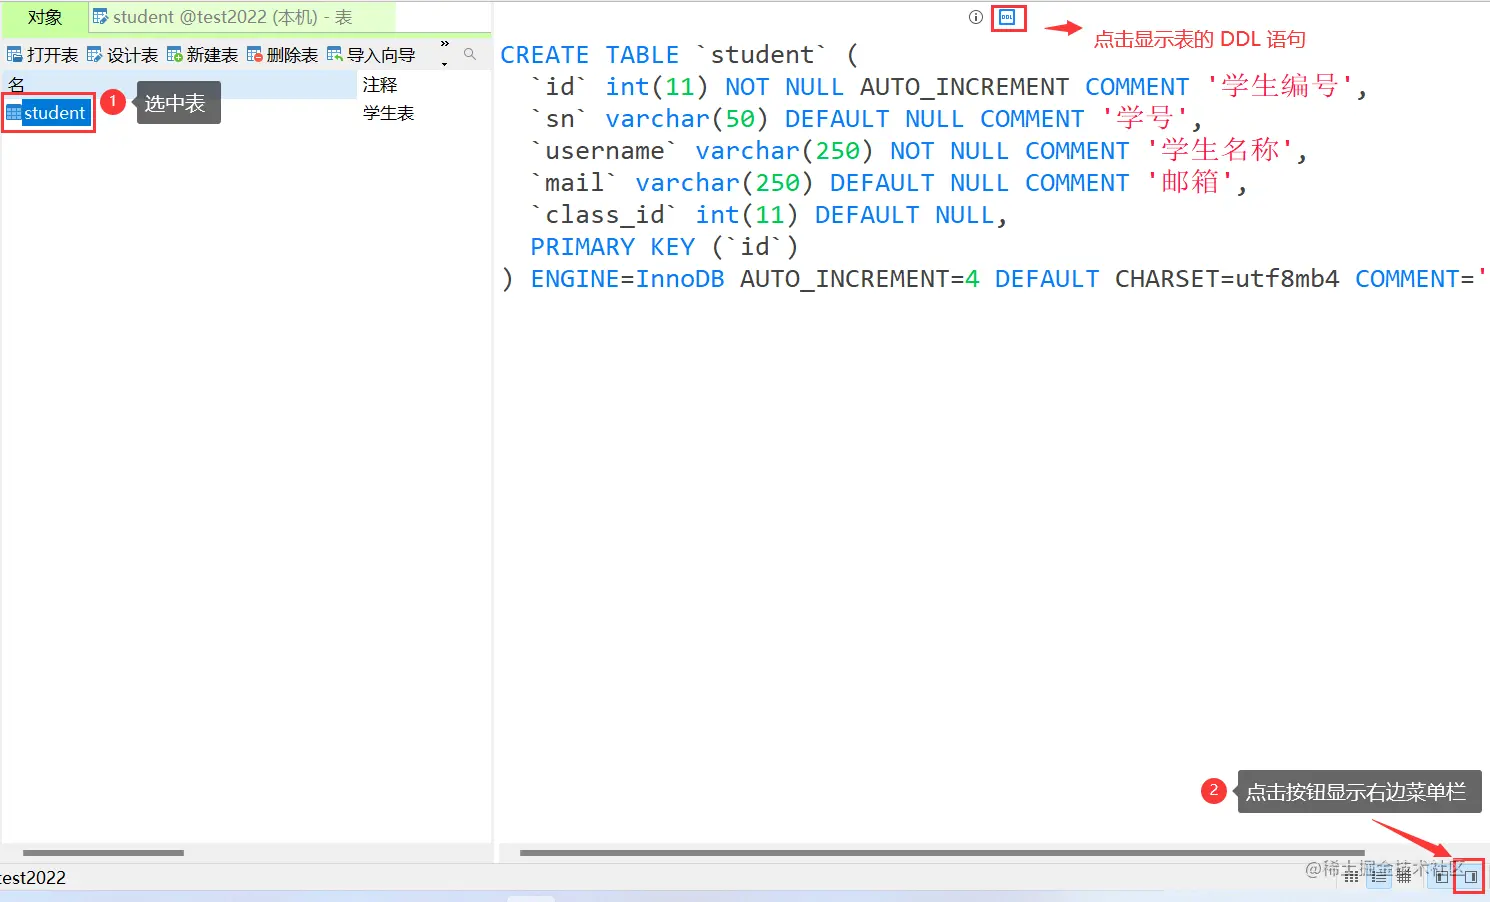Show the table DDL statement panel
The height and width of the screenshot is (902, 1490).
pyautogui.click(x=1007, y=17)
